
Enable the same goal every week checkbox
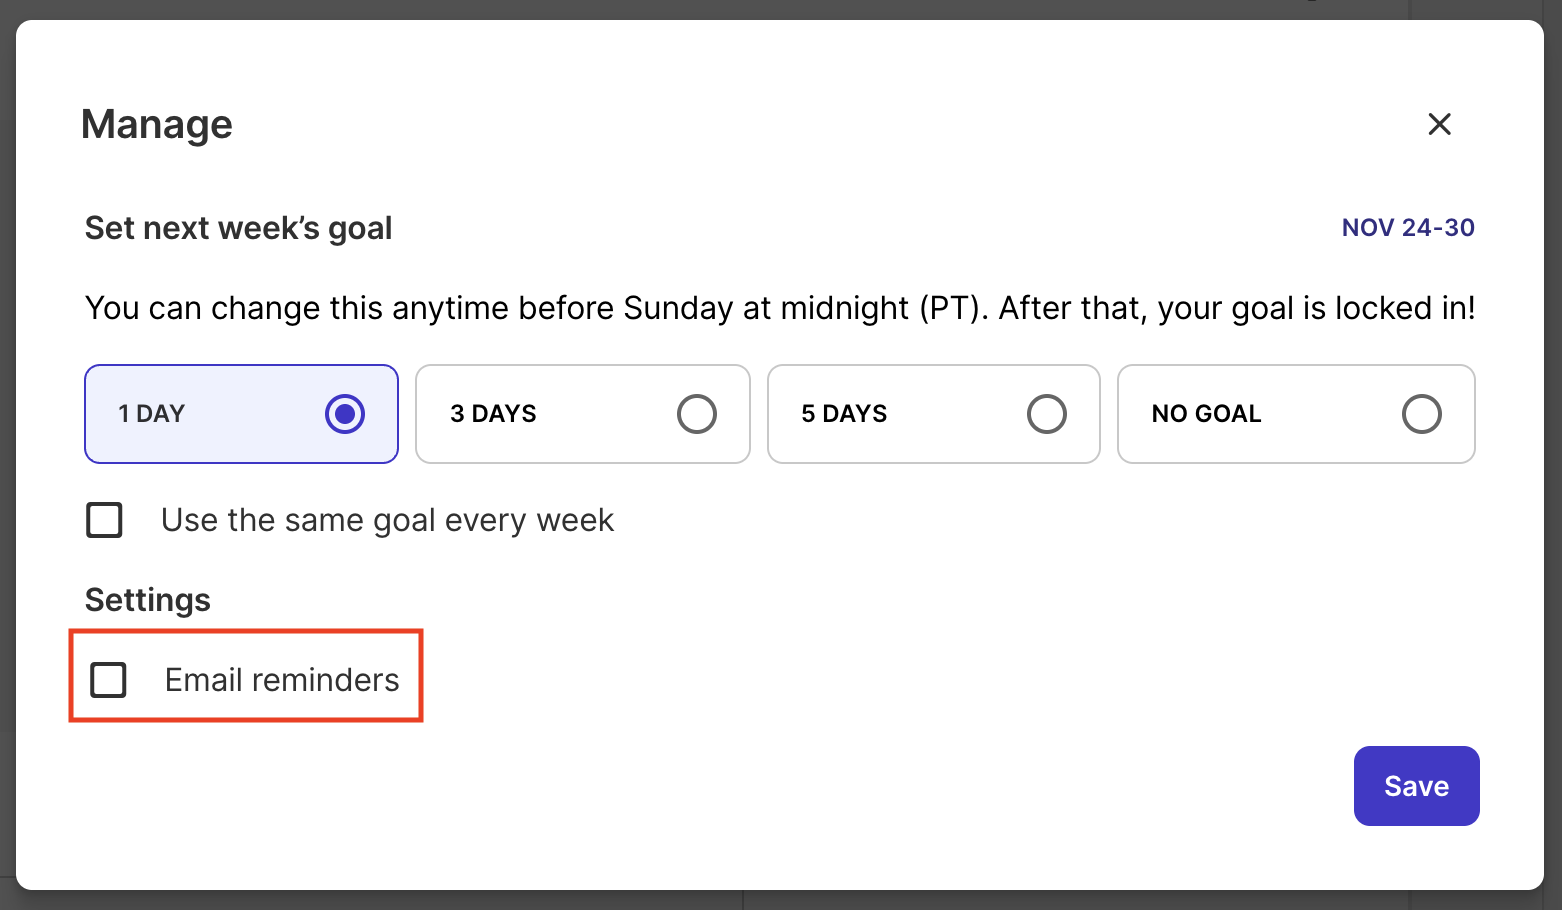(x=105, y=520)
